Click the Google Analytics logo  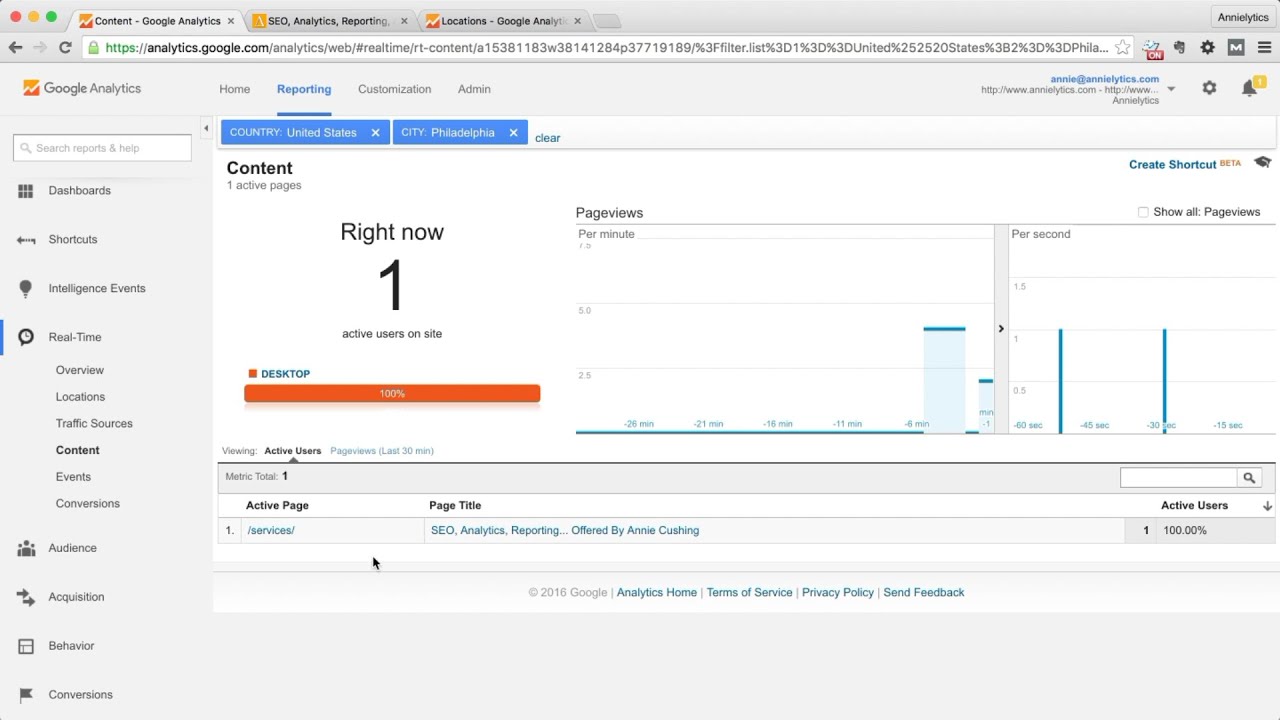coord(82,88)
